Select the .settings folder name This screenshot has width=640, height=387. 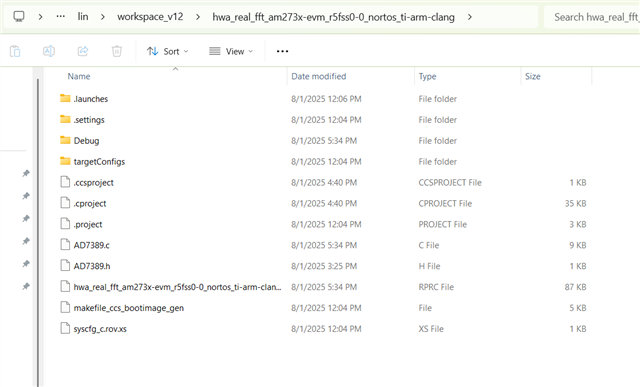[89, 120]
